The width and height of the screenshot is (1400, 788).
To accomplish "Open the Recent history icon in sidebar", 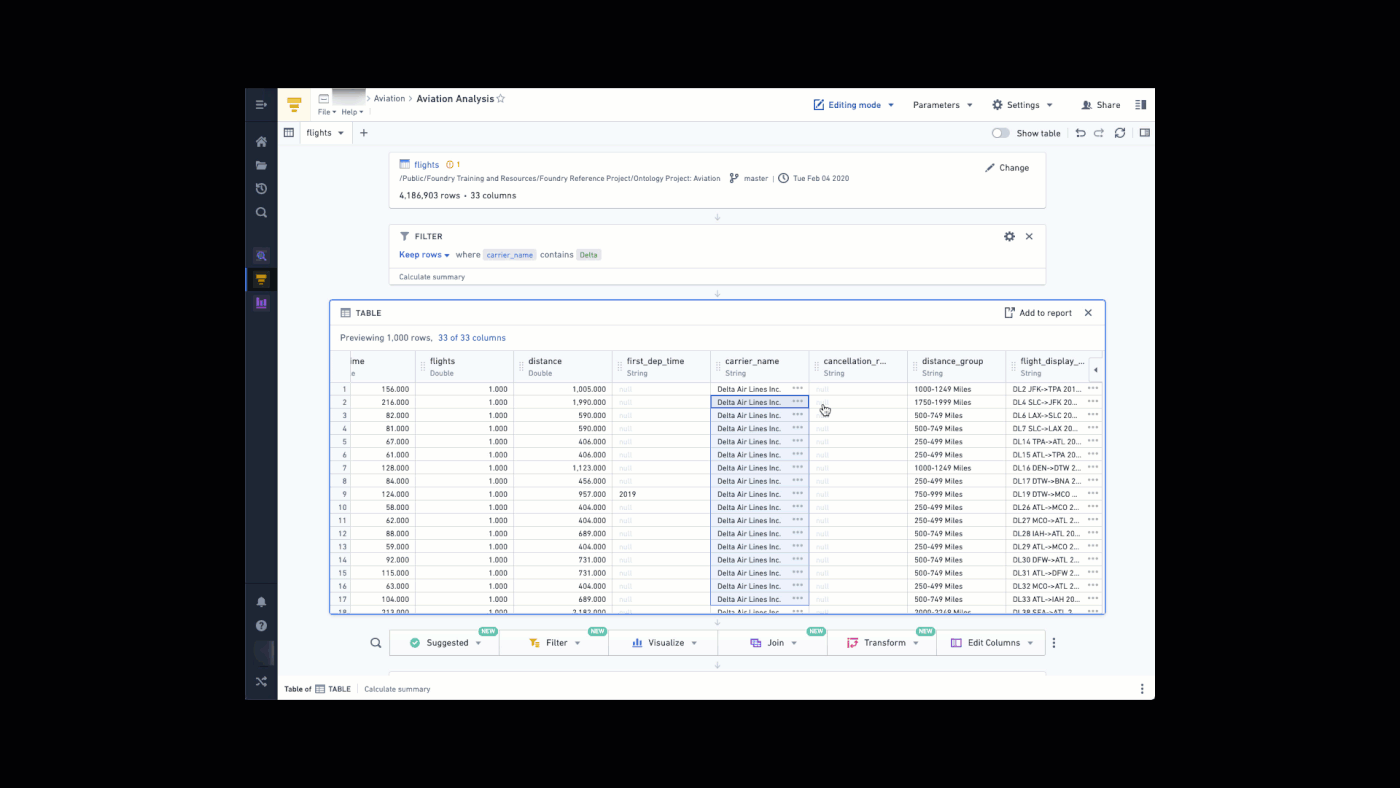I will click(261, 189).
